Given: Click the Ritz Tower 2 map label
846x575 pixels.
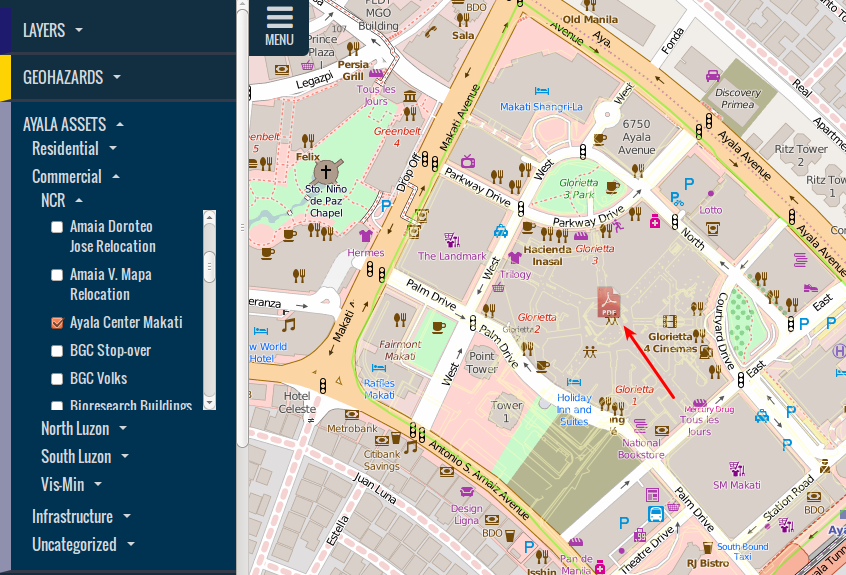Looking at the screenshot, I should (x=801, y=155).
